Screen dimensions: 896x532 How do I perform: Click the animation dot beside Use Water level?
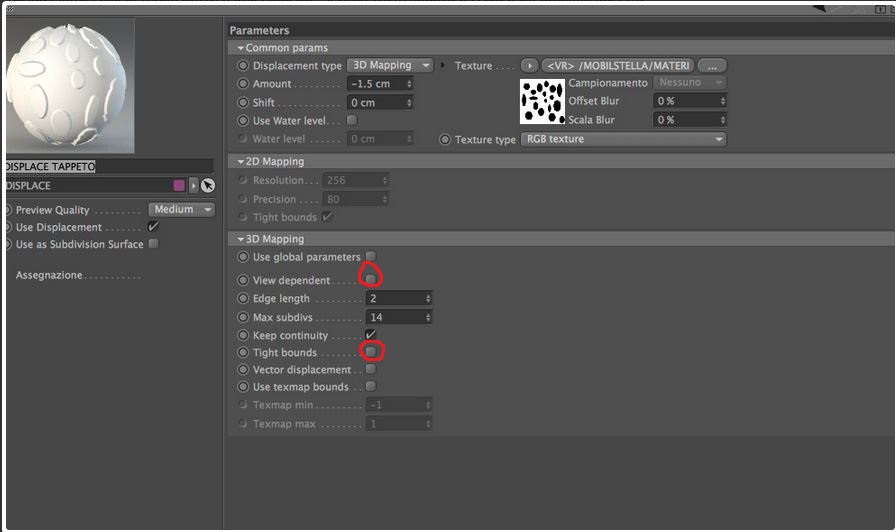click(243, 121)
